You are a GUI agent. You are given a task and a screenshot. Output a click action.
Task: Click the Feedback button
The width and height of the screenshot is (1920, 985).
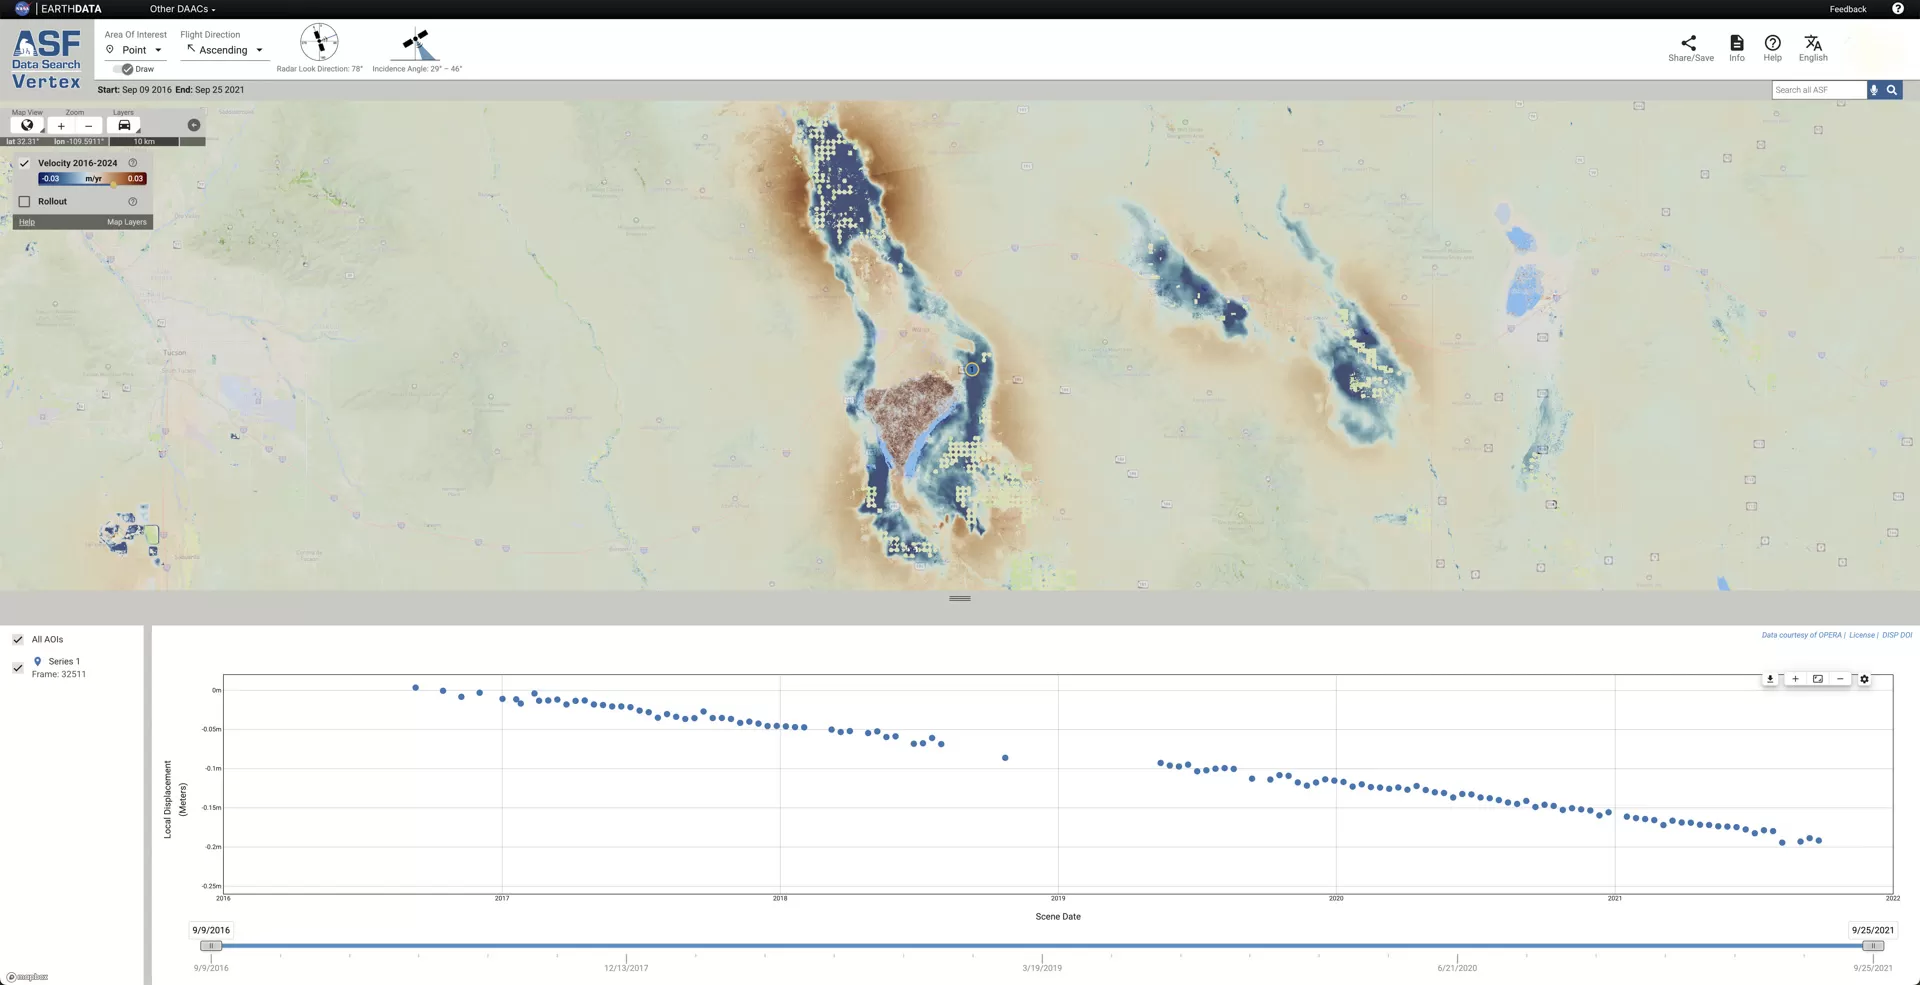1847,9
